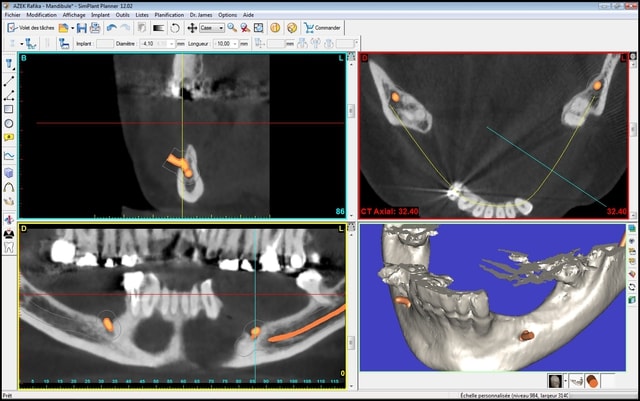Open the Planification menu
This screenshot has width=640, height=401.
169,16
